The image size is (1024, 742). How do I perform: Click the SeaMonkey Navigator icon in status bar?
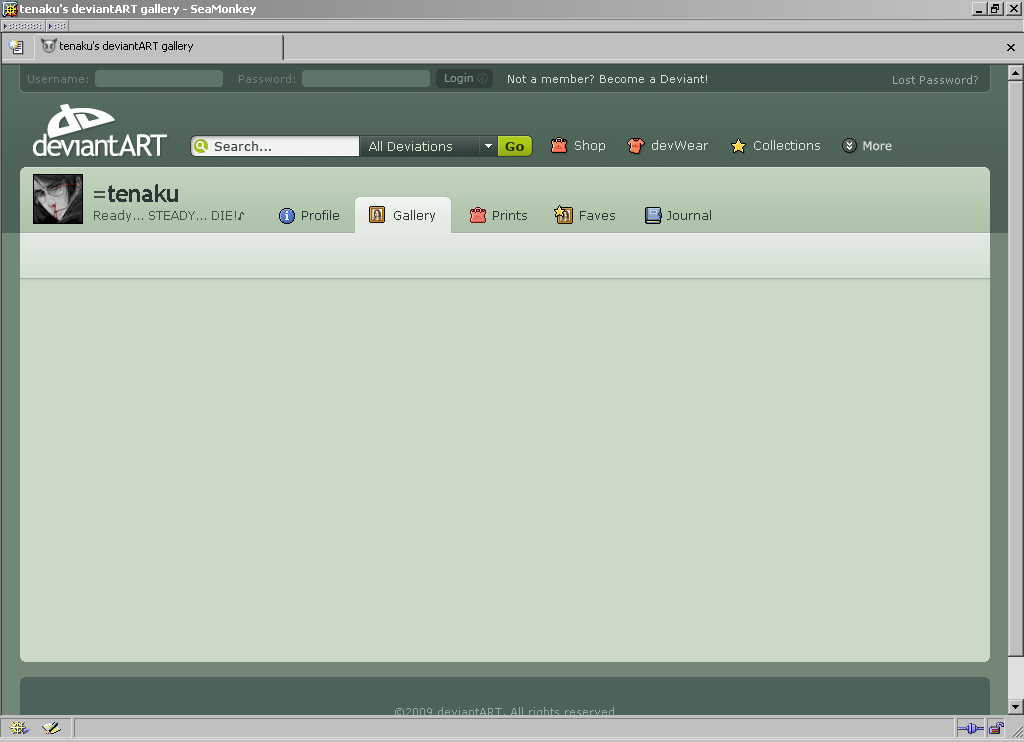click(x=19, y=728)
